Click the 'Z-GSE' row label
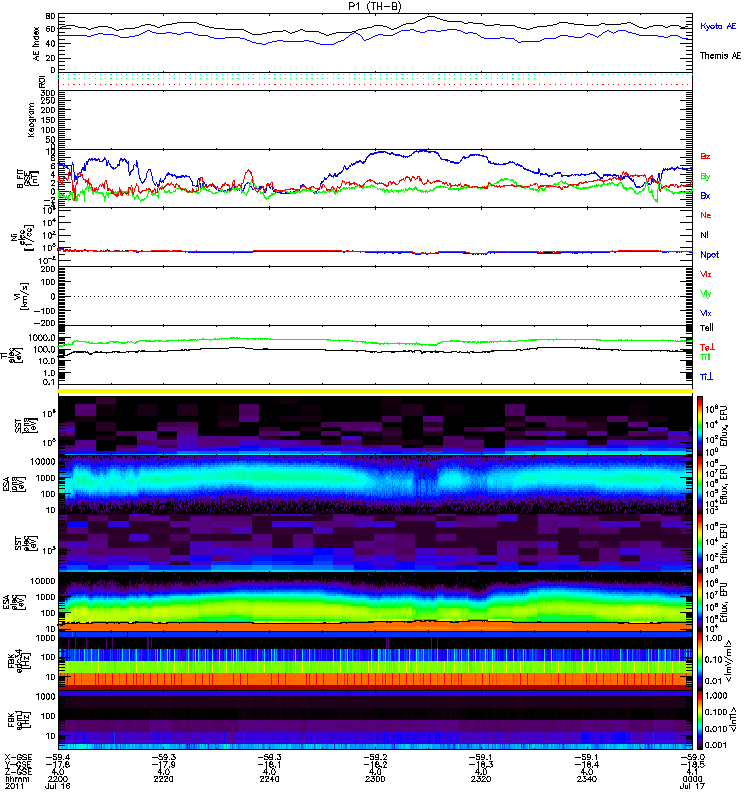Viewport: 750px width, 800px height. [16, 771]
